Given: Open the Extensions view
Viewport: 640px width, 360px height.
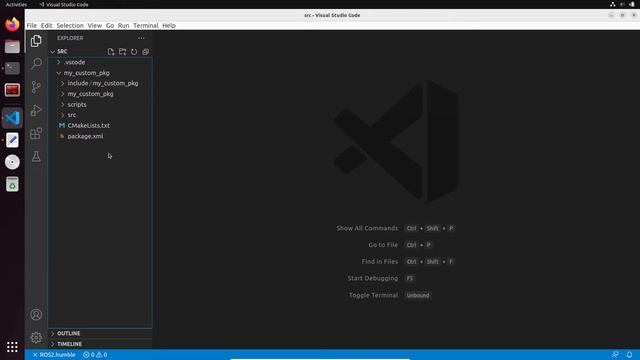Looking at the screenshot, I should [36, 133].
